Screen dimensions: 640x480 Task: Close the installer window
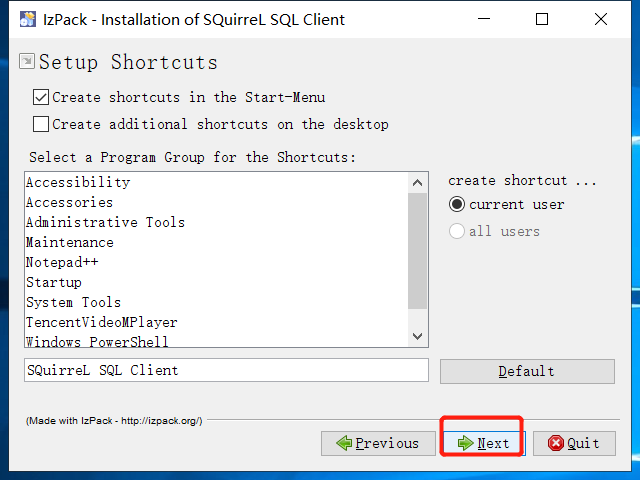[601, 19]
